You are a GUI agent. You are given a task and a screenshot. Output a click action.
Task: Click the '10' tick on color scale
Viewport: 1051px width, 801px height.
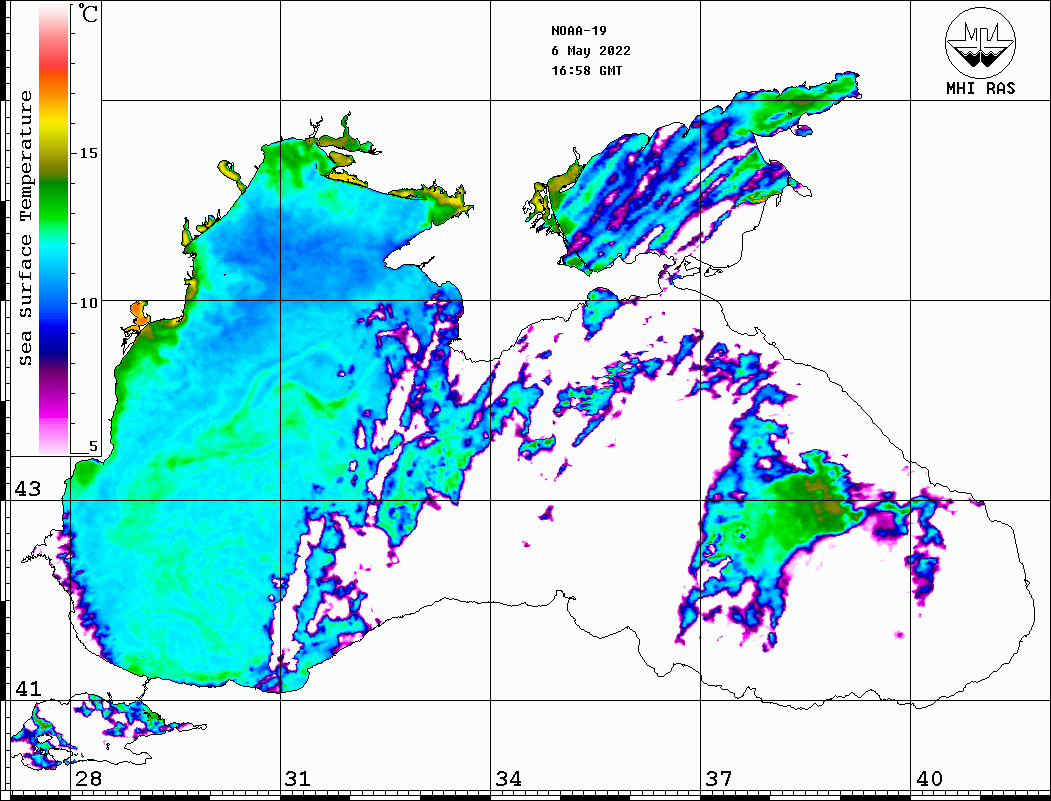(x=88, y=303)
